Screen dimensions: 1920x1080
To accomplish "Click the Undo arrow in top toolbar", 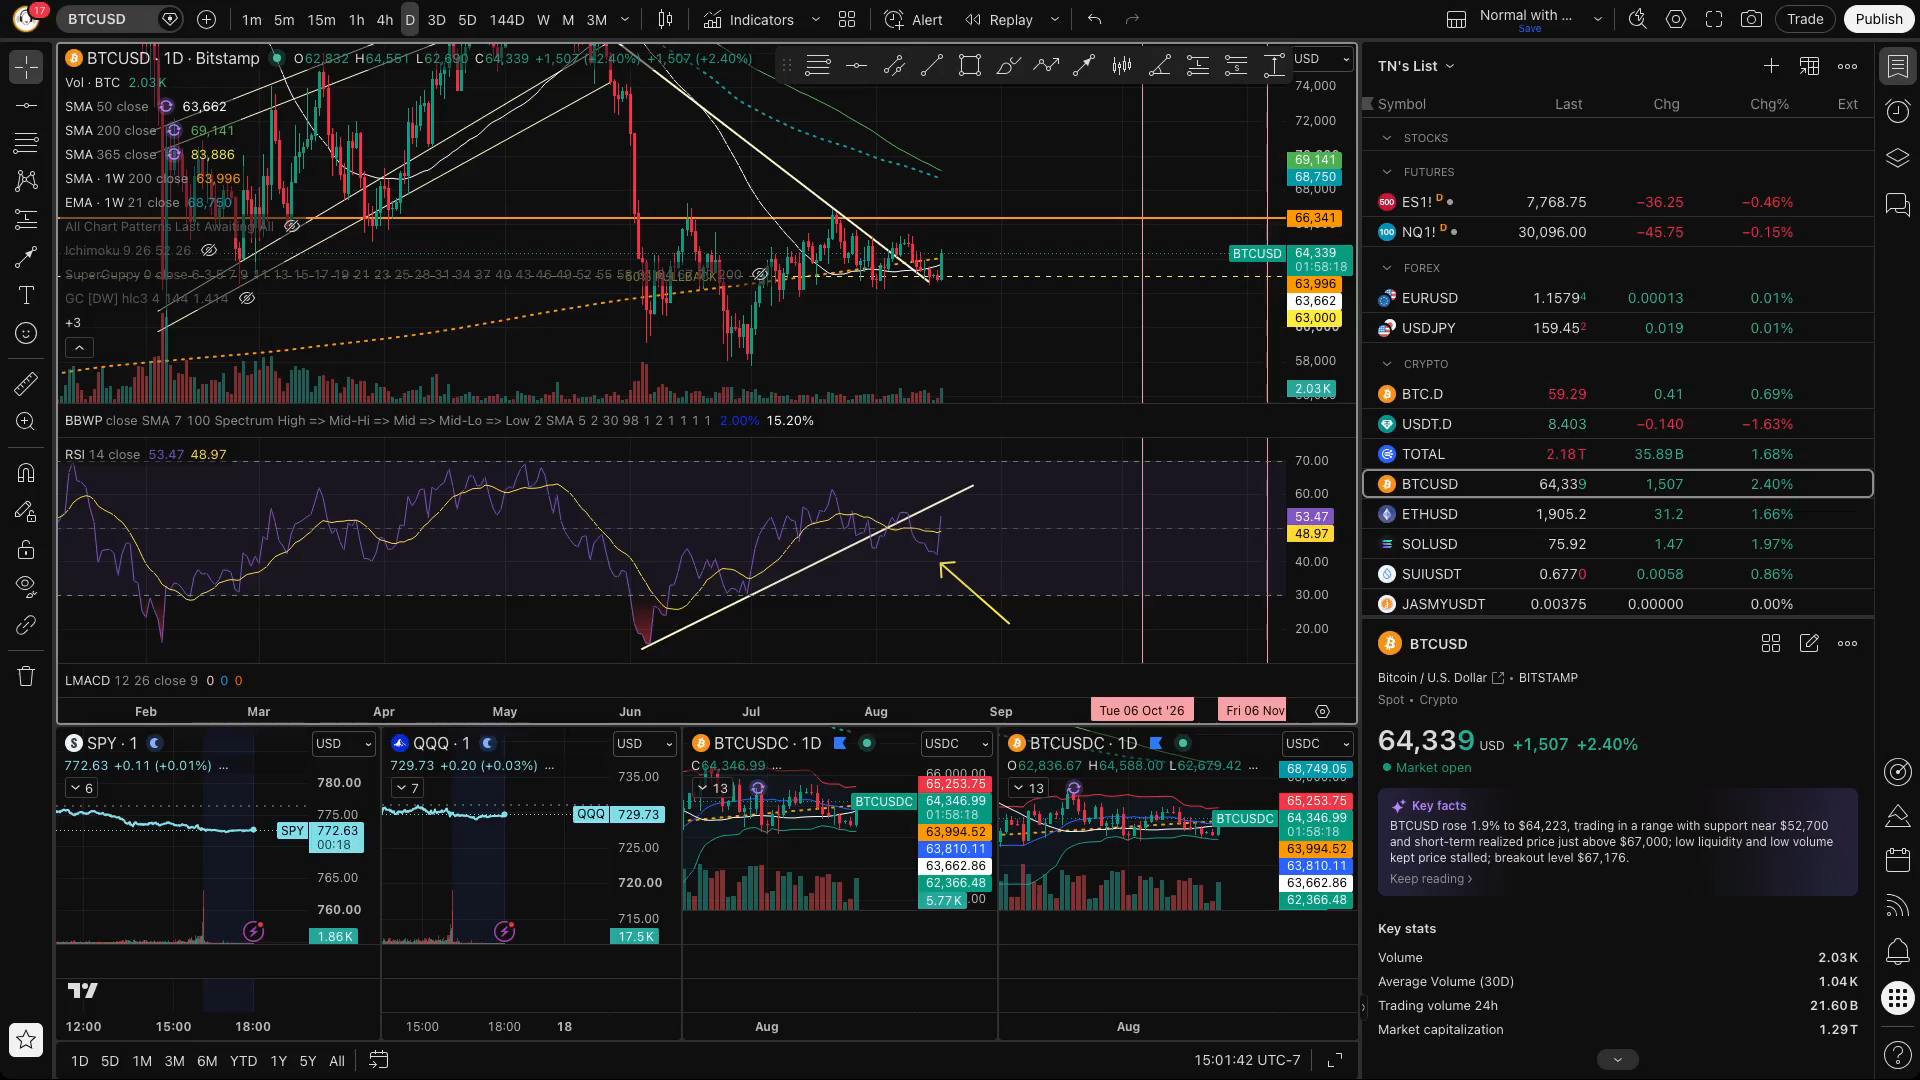I will [x=1095, y=19].
